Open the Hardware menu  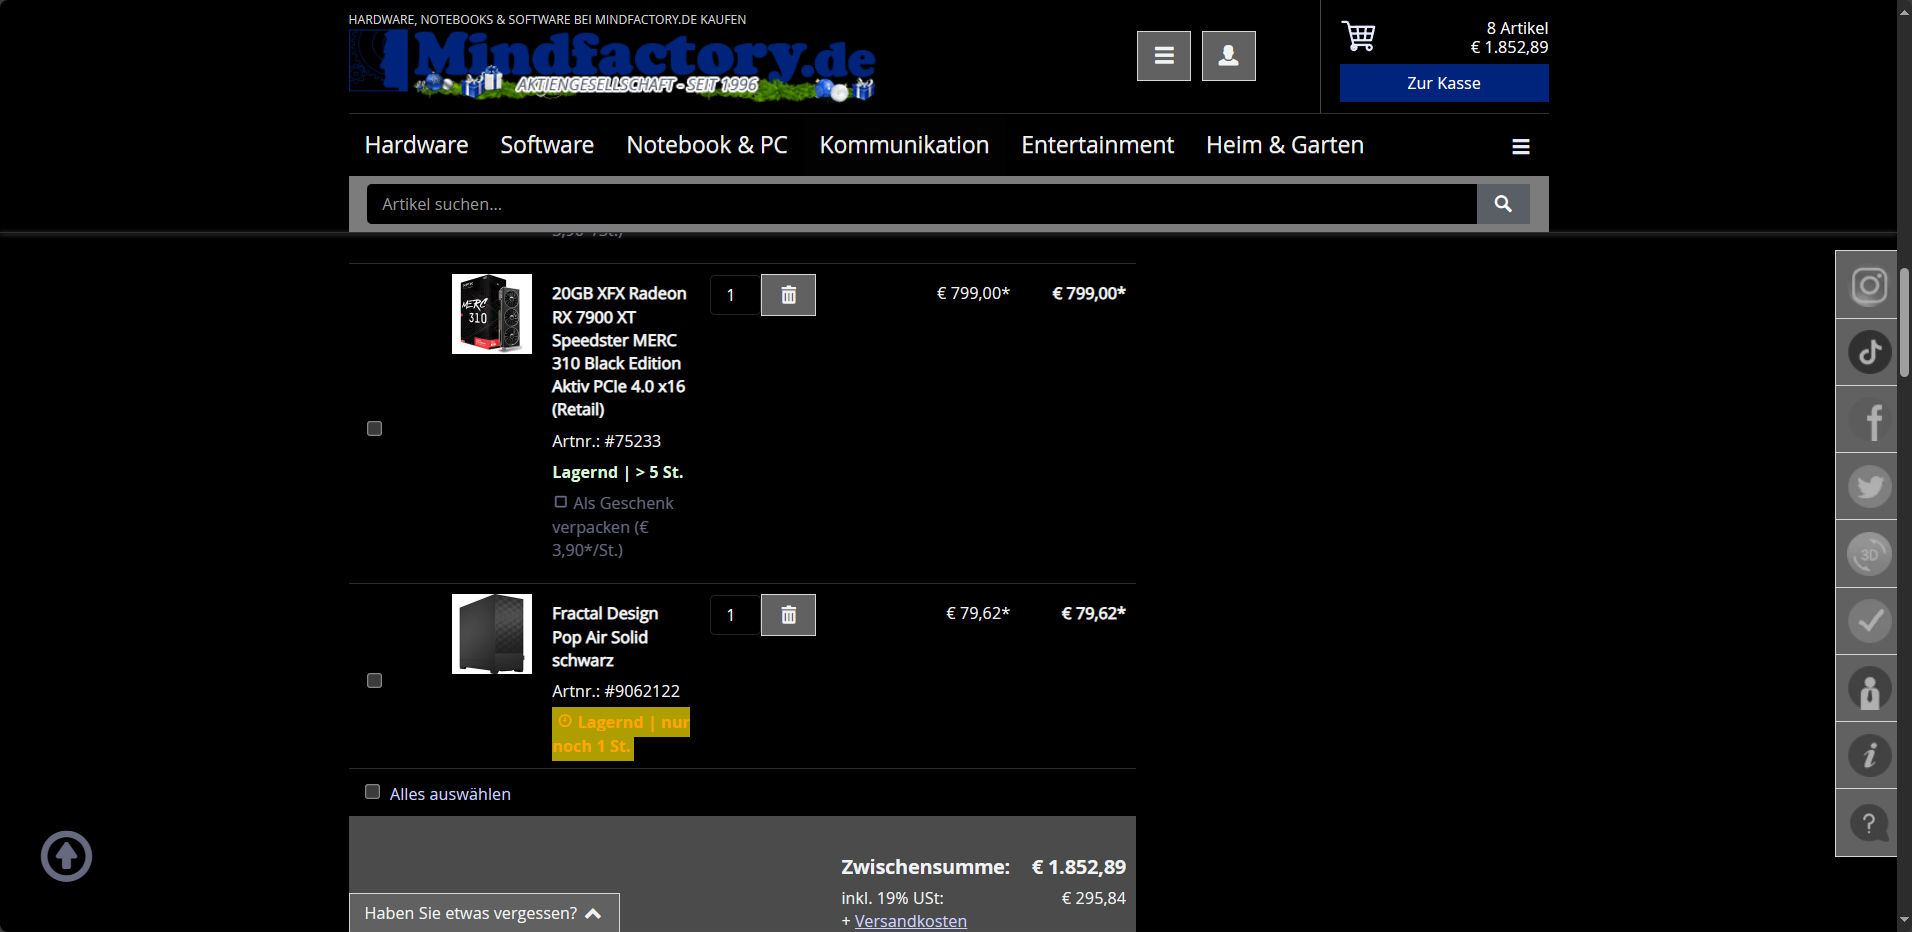416,145
